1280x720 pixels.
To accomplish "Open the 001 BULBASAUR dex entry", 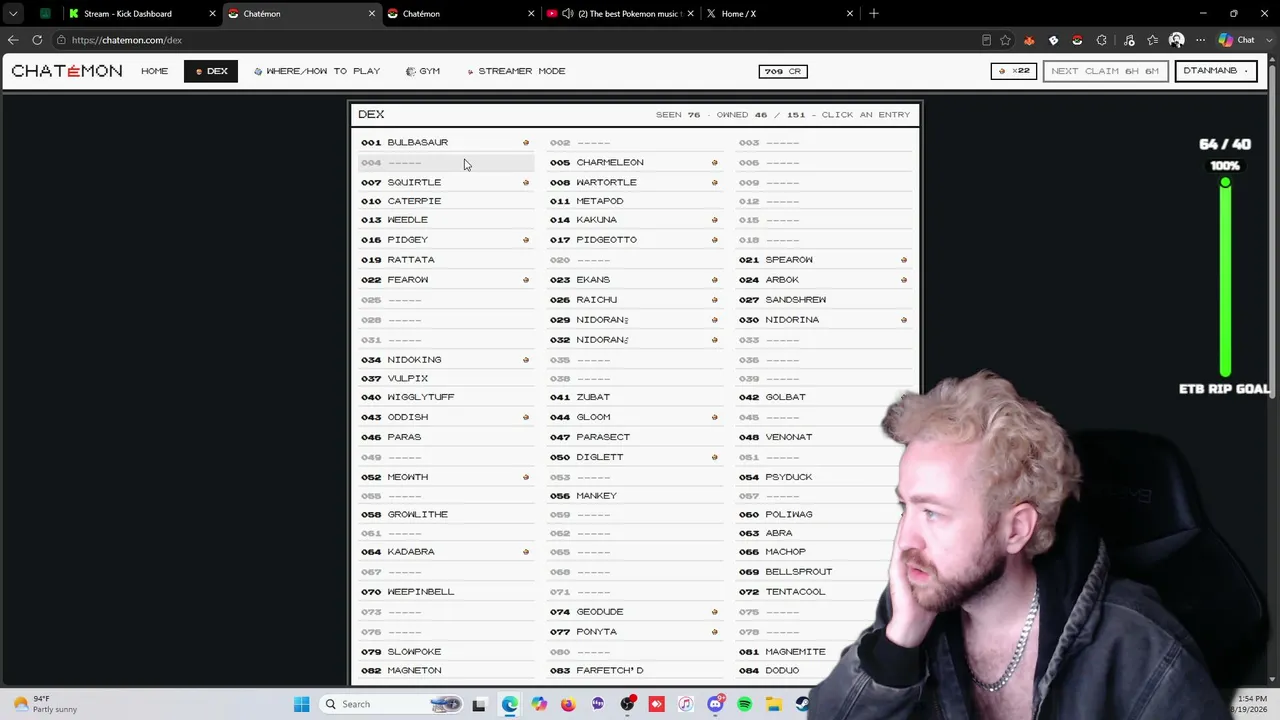I will click(x=446, y=142).
